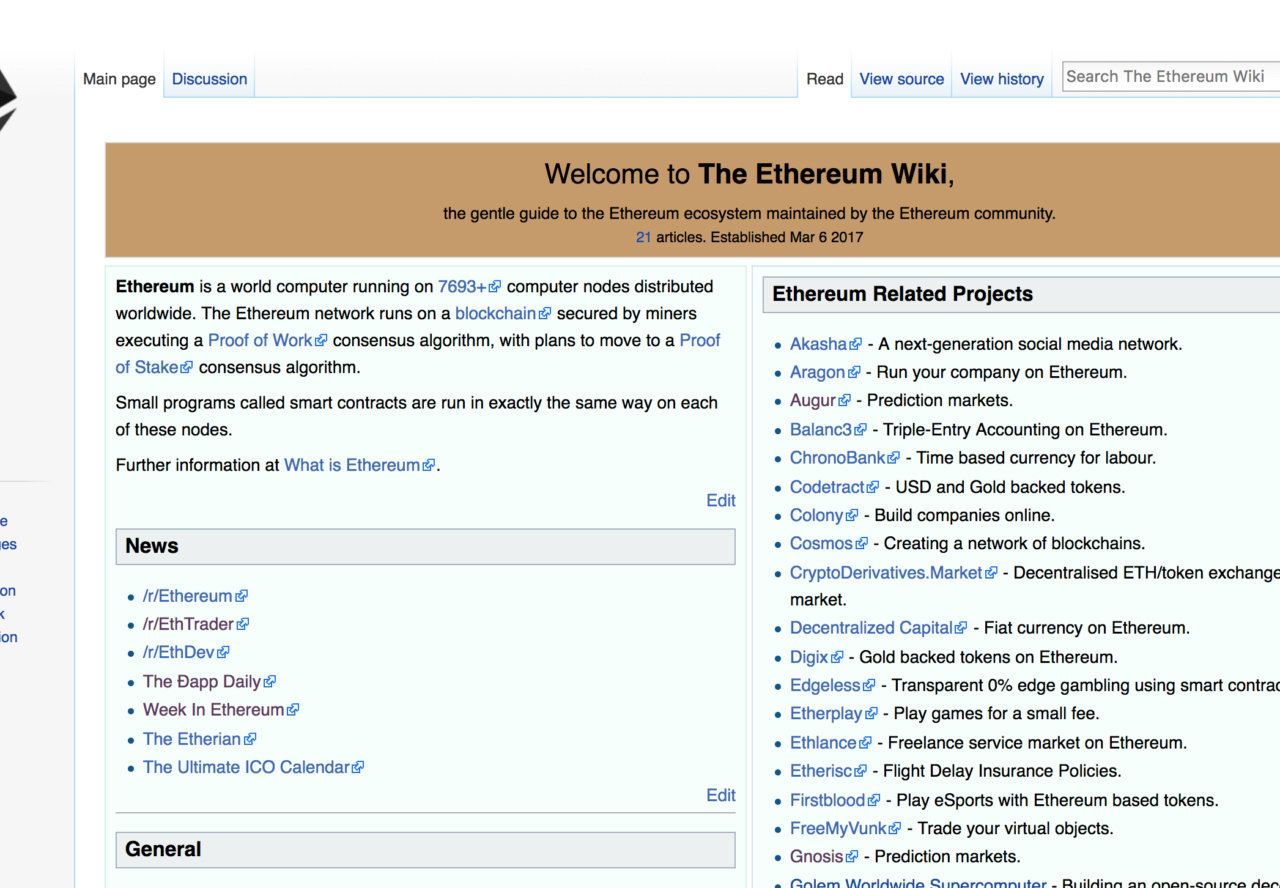Click the external-link icon beside The Etherian
Viewport: 1280px width, 888px height.
click(x=250, y=740)
